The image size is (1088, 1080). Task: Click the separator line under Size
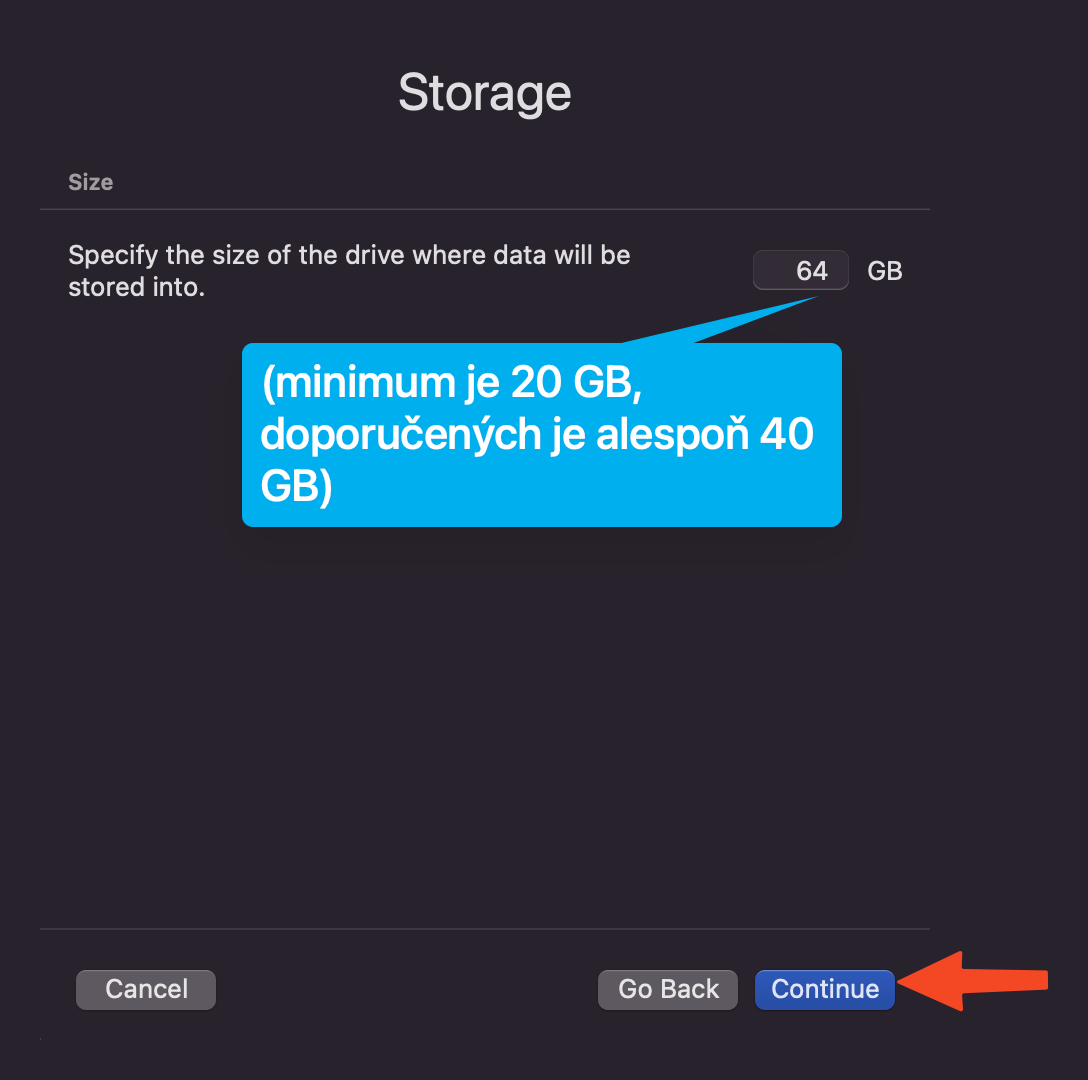click(484, 209)
